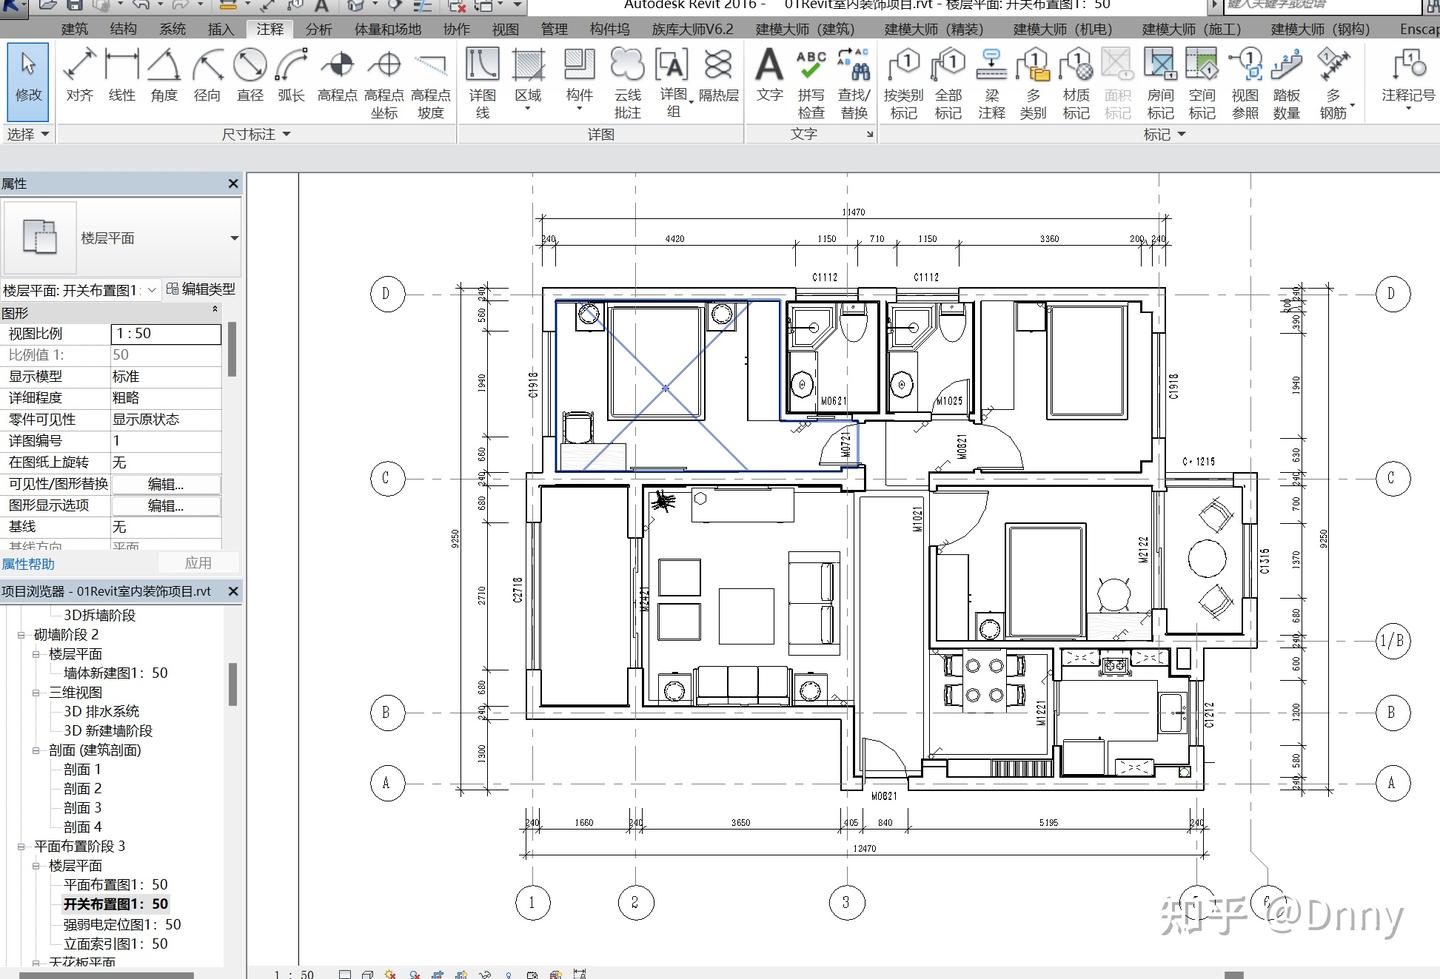Collapse the 剖面 (建筑剖面) tree node

coord(36,750)
